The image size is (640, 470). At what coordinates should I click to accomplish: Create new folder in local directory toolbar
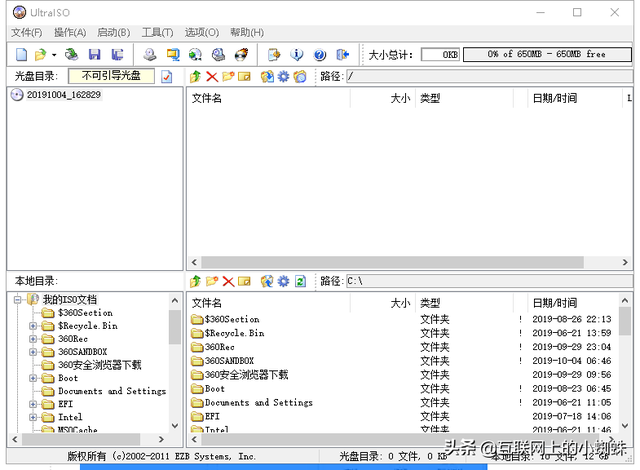[212, 281]
